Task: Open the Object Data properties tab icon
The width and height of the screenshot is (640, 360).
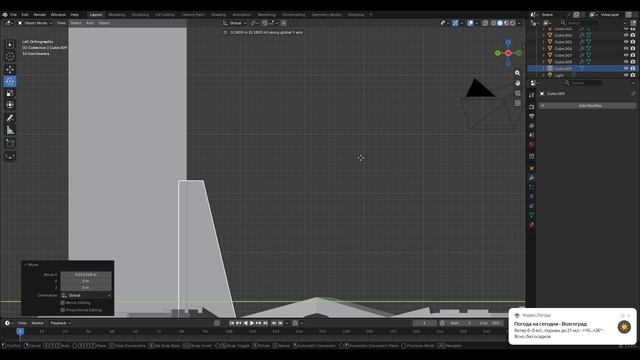Action: tap(531, 215)
